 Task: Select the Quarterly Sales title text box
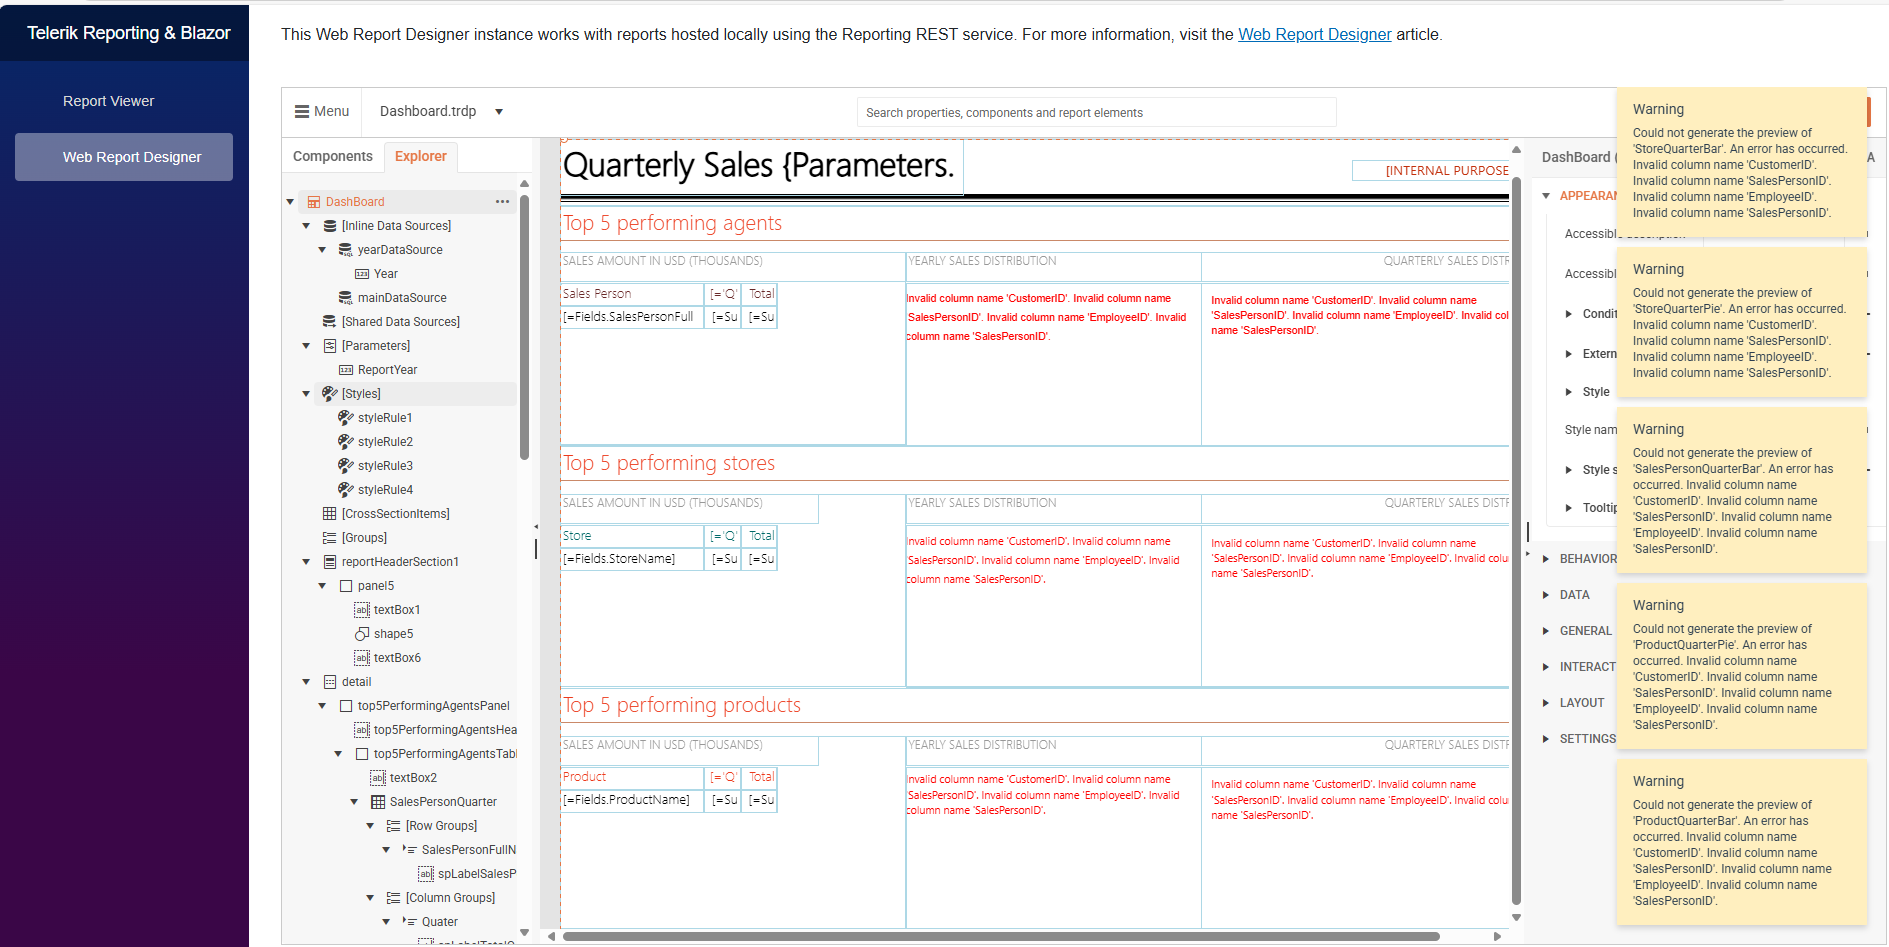pos(762,166)
